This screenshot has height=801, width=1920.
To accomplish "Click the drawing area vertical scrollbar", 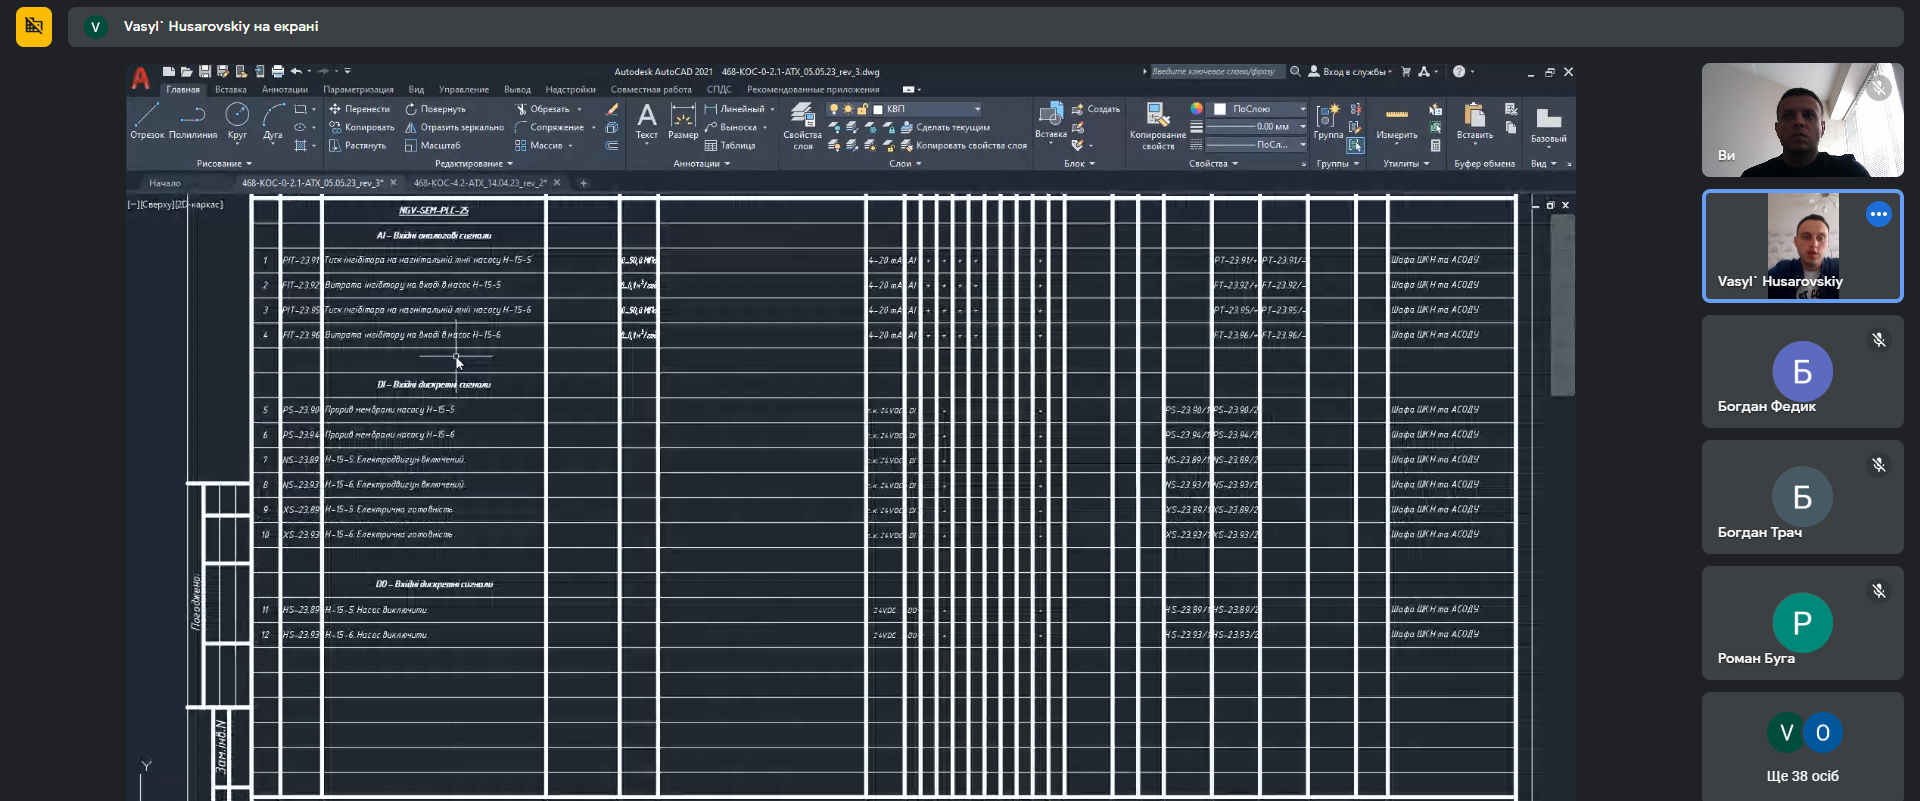I will (x=1562, y=305).
